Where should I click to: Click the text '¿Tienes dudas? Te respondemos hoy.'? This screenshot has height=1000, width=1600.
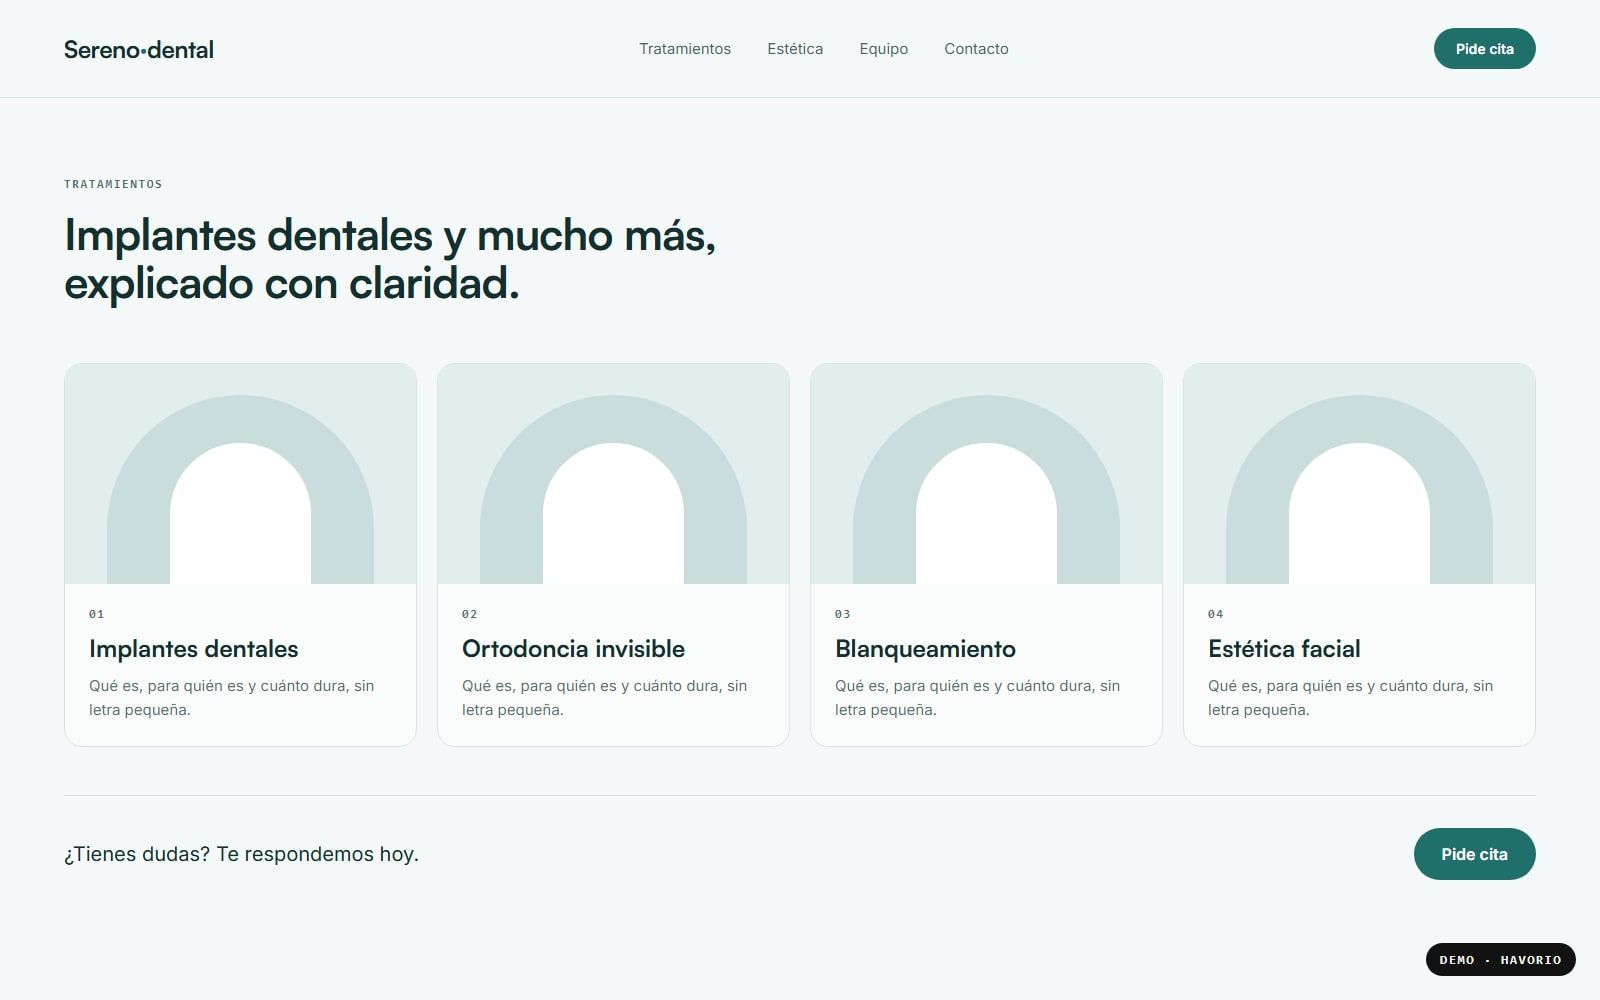click(x=241, y=854)
